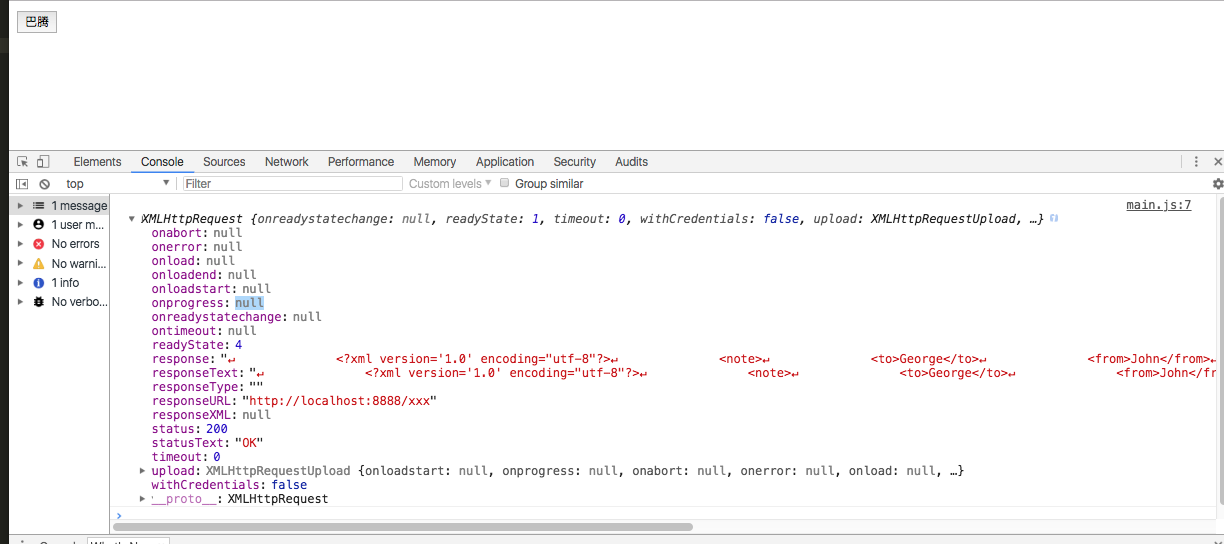
Task: Open the top context dropdown
Action: point(117,184)
